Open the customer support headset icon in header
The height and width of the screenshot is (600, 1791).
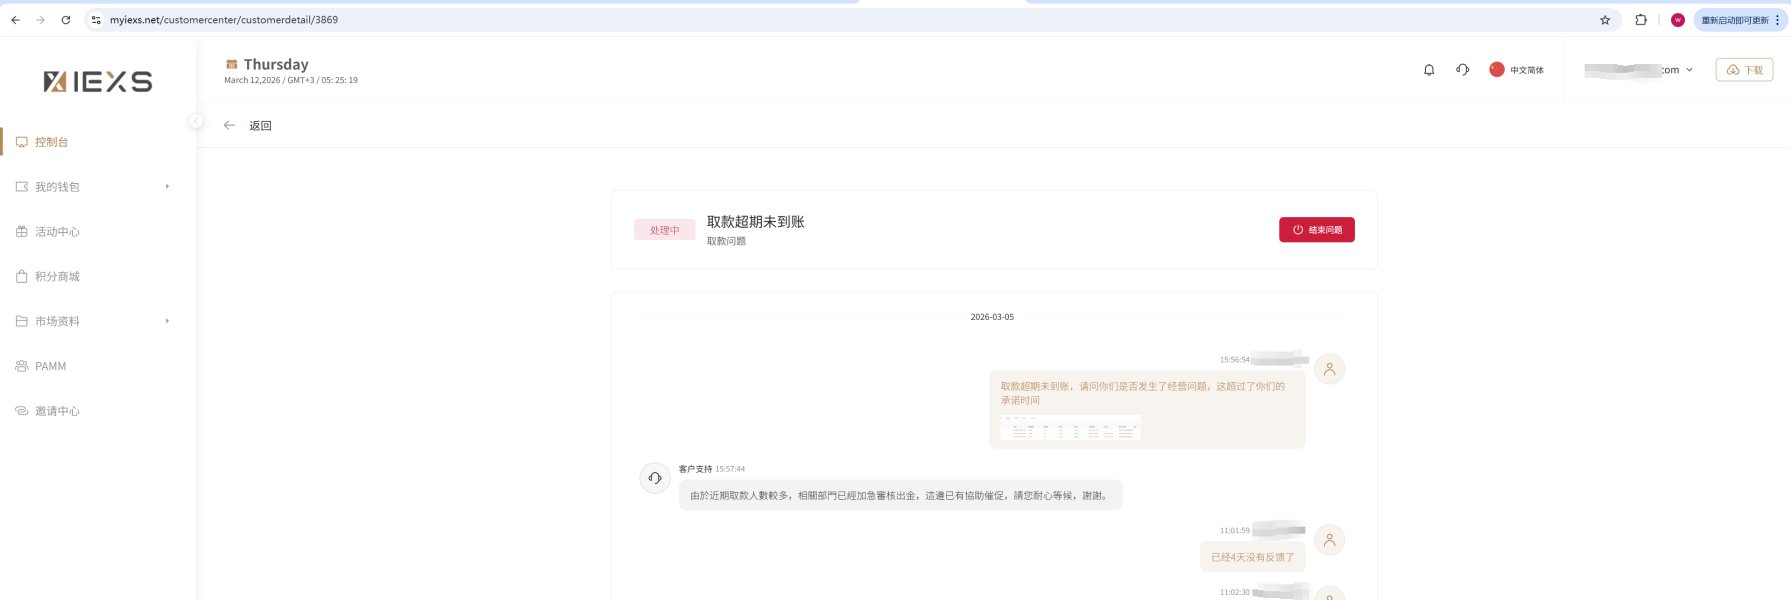[x=1462, y=70]
